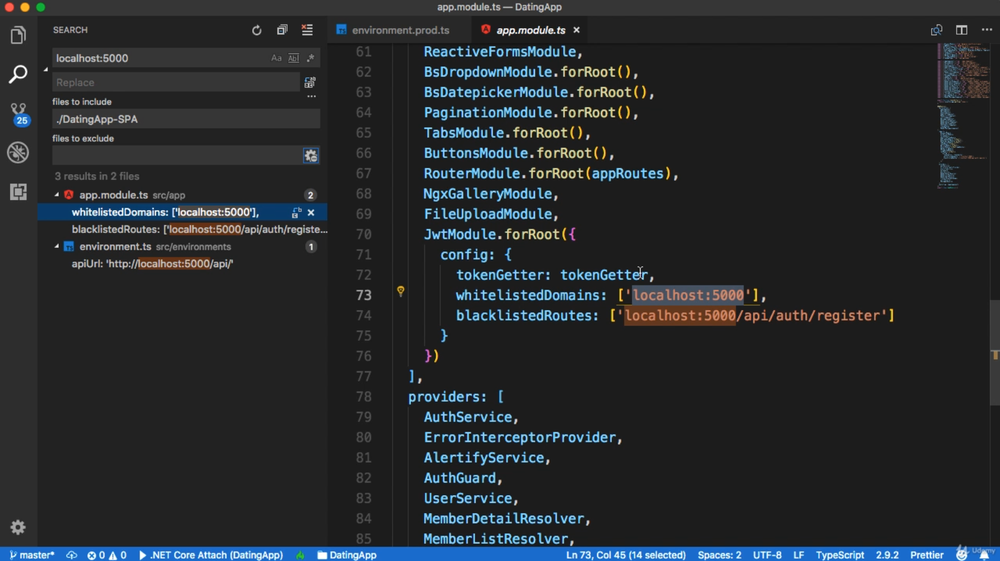Collapse environment.ts search result group
The width and height of the screenshot is (1000, 561).
[57, 247]
